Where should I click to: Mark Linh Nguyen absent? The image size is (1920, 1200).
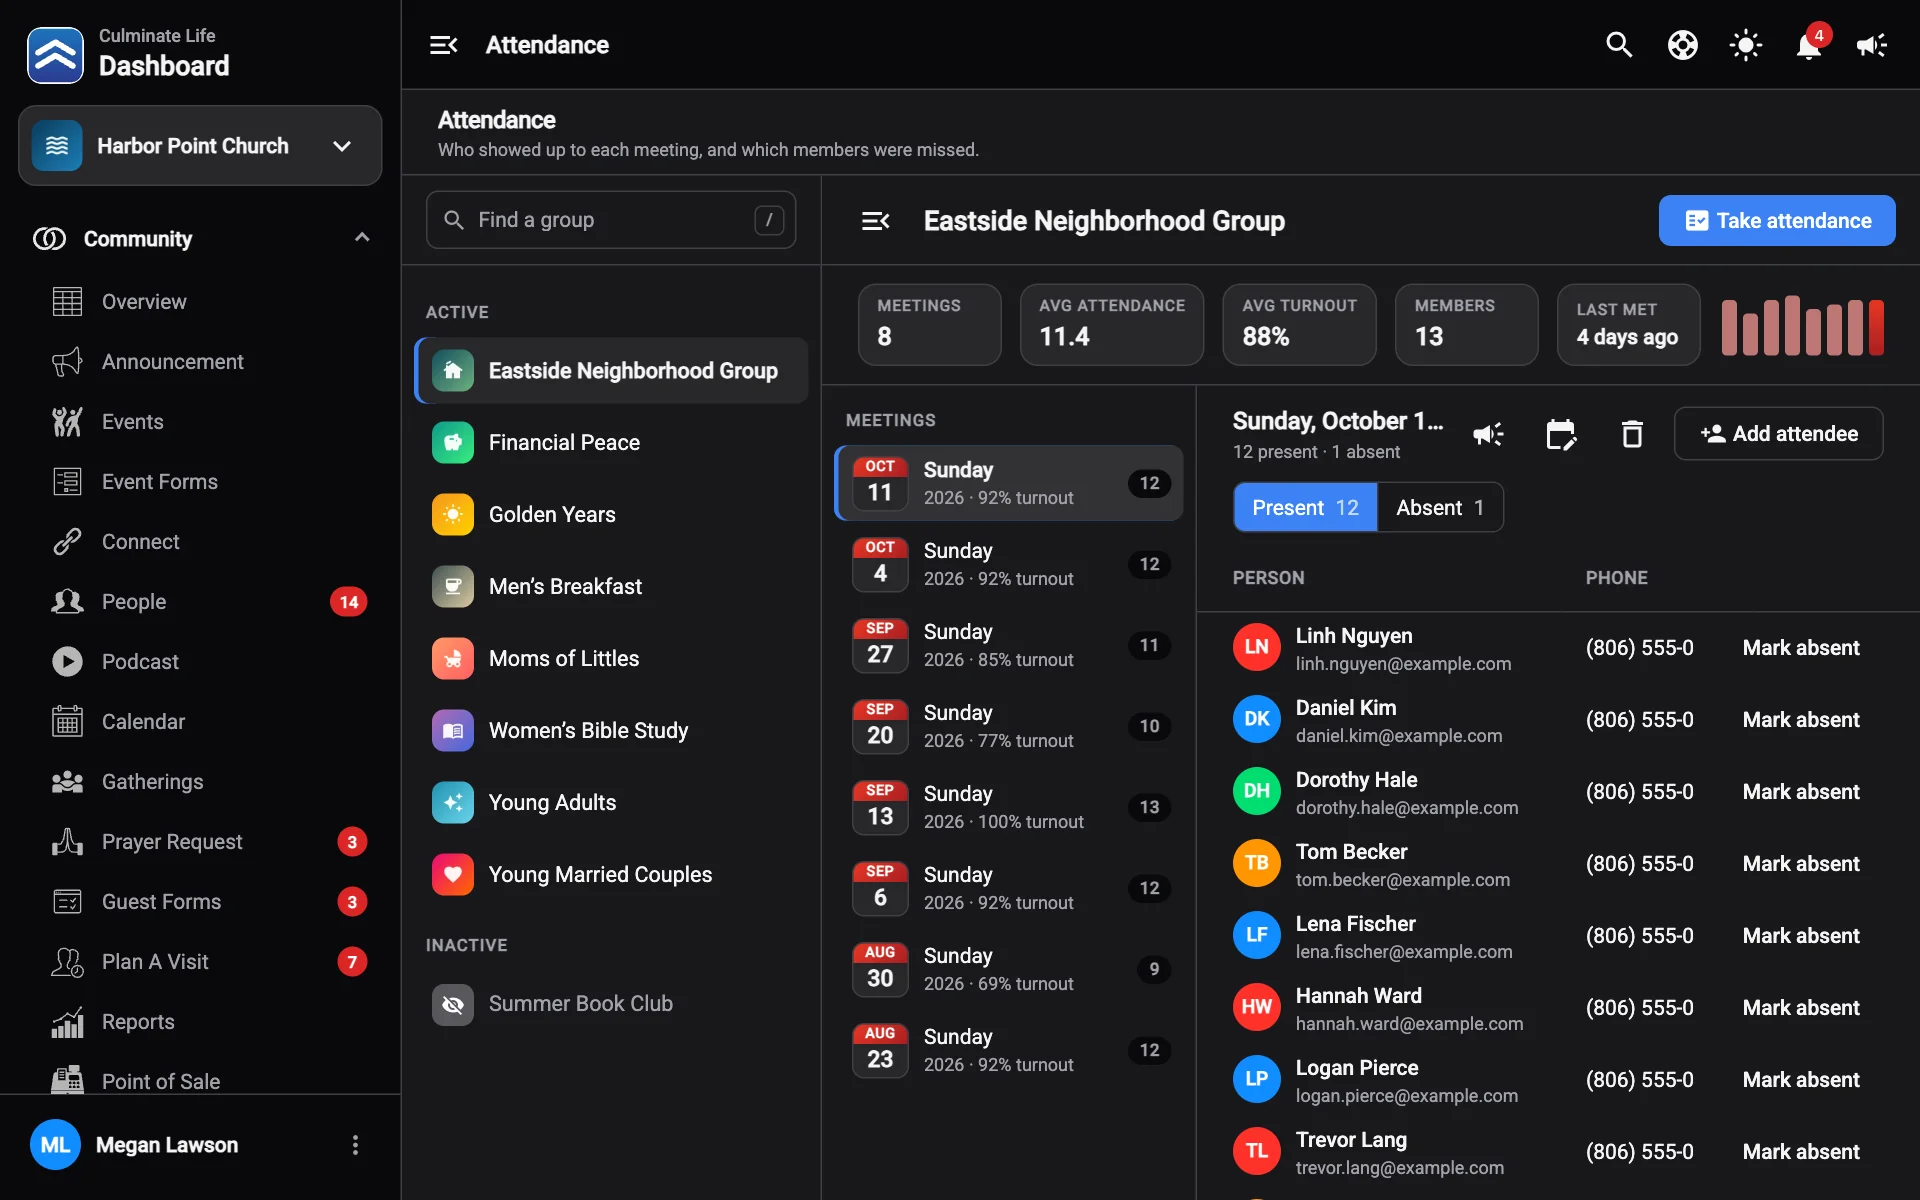click(x=1801, y=648)
